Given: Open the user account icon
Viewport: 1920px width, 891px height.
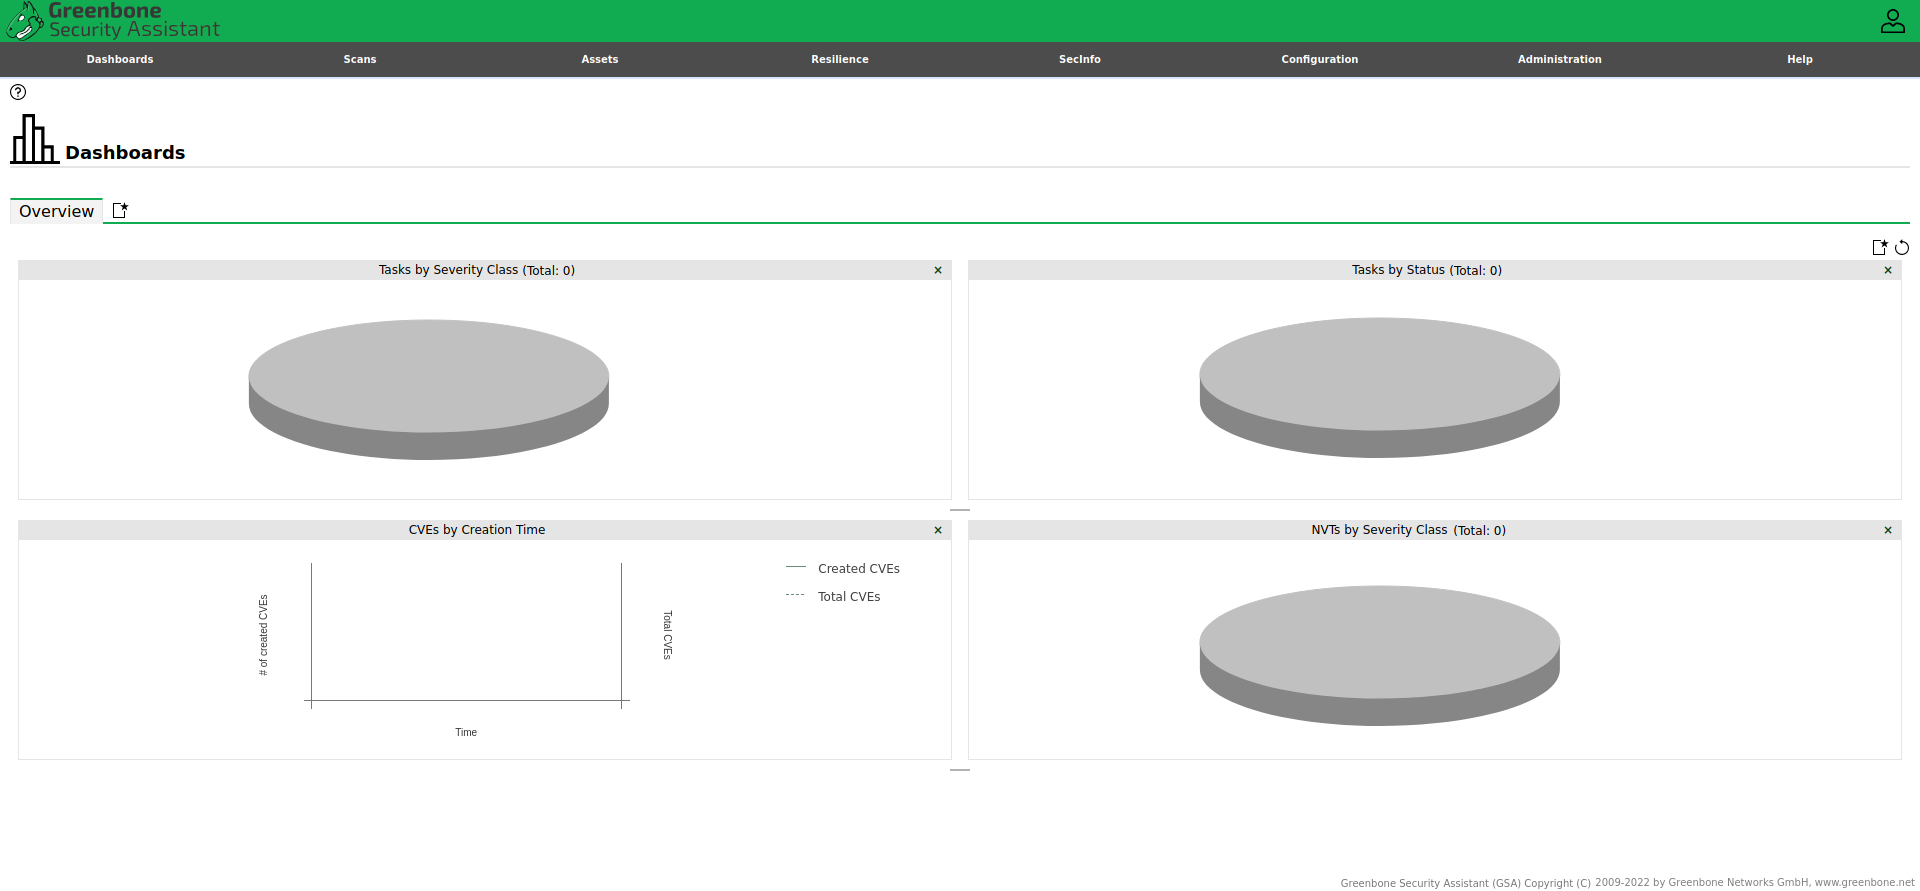Looking at the screenshot, I should [1892, 21].
